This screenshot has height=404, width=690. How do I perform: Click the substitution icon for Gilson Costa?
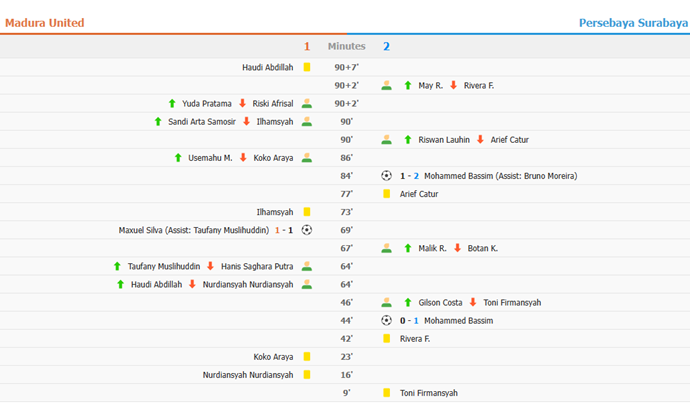[x=386, y=302]
